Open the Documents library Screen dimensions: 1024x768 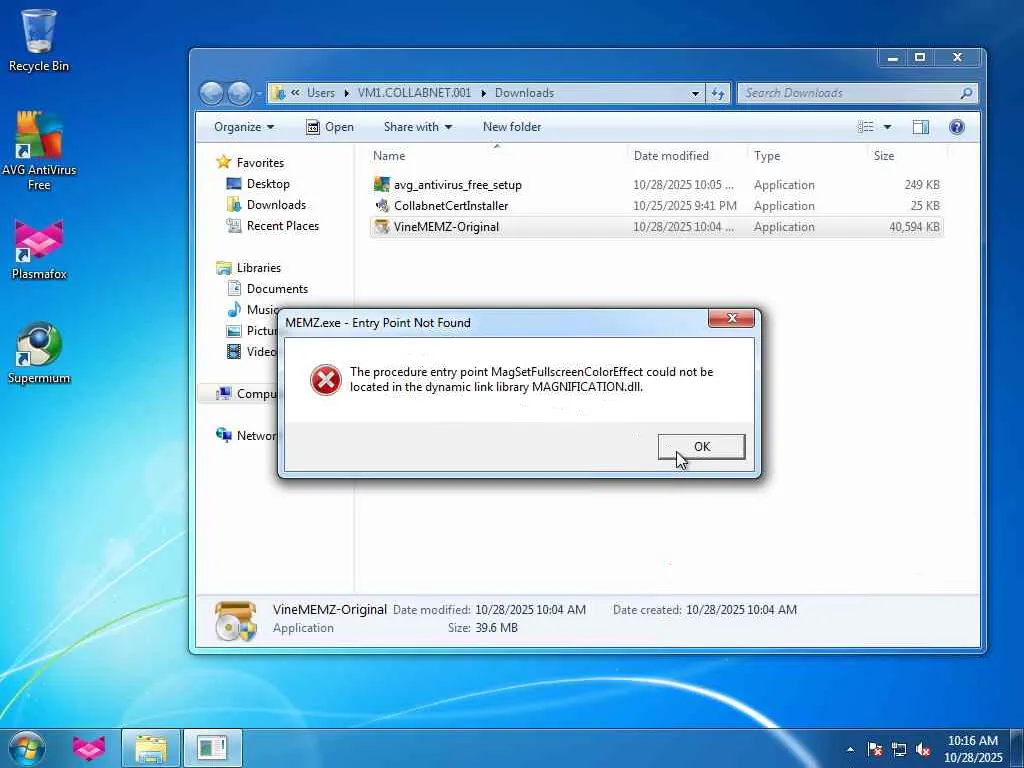coord(277,289)
